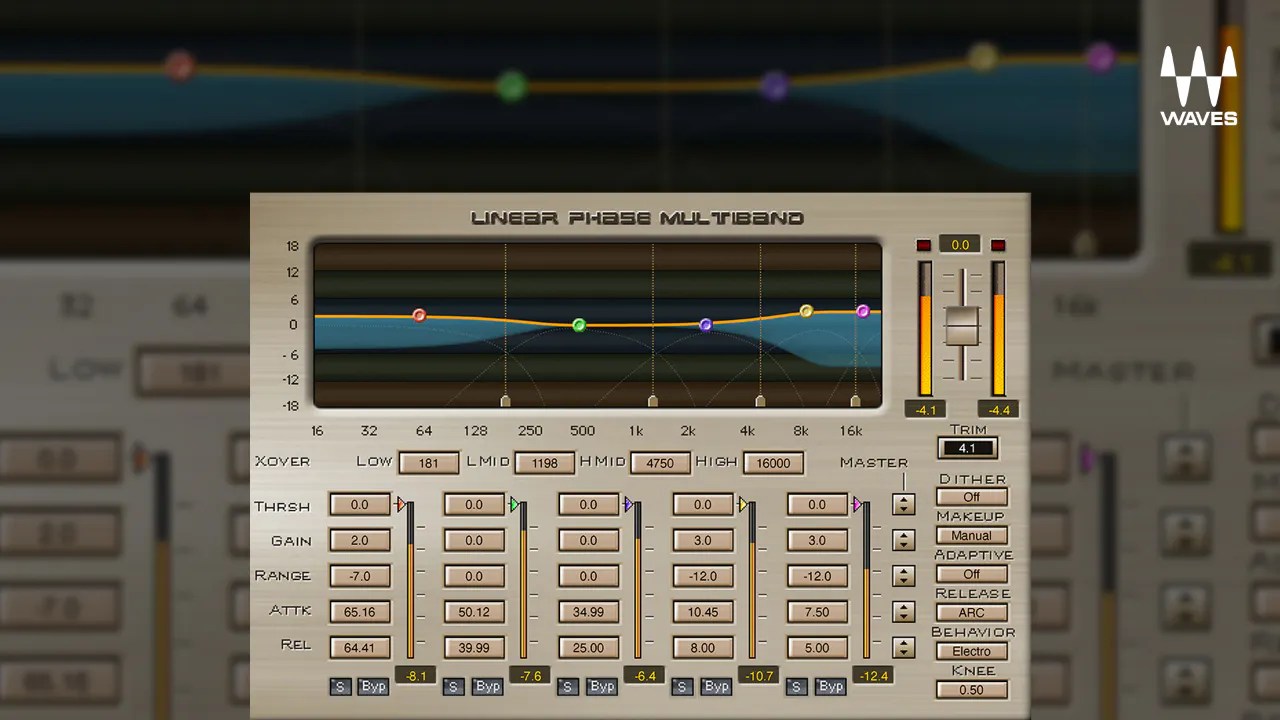
Task: Click right output peak readout -4.4
Action: click(x=999, y=410)
